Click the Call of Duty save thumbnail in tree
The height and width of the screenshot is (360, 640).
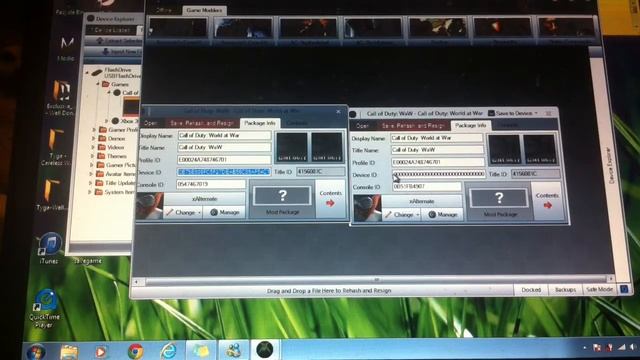[x=131, y=106]
